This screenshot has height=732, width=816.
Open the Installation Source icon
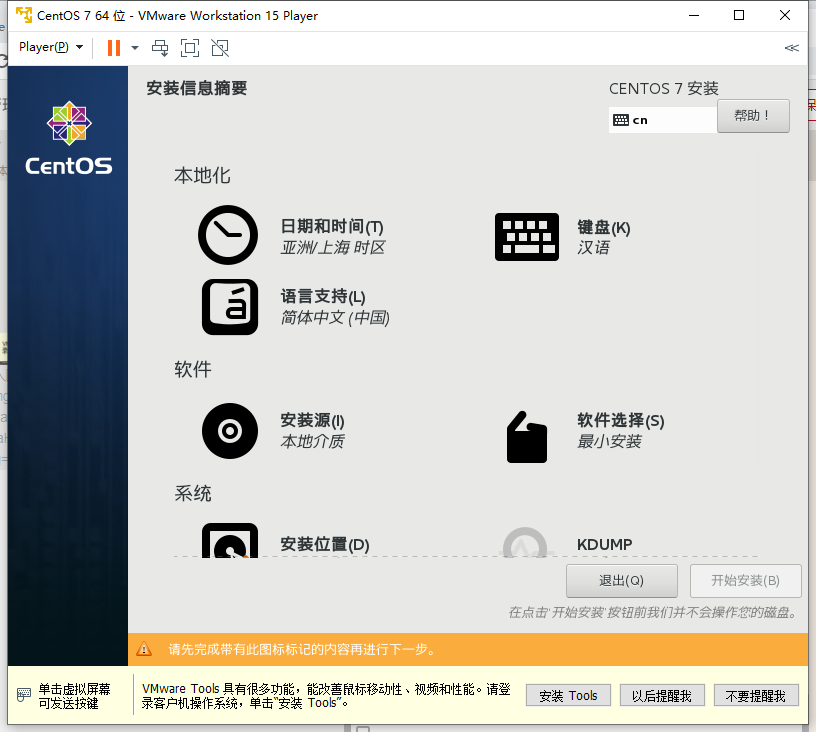[229, 430]
